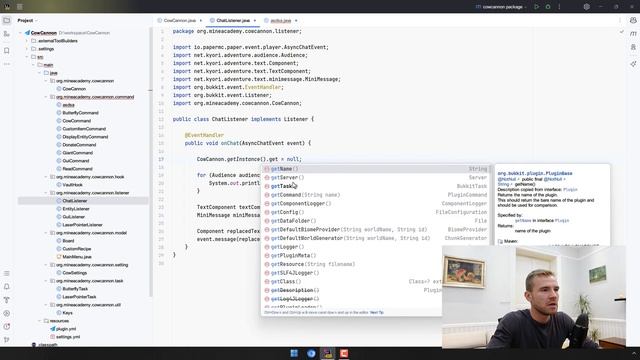
Task: Open LaserPointerListener in project tree
Action: click(x=82, y=225)
